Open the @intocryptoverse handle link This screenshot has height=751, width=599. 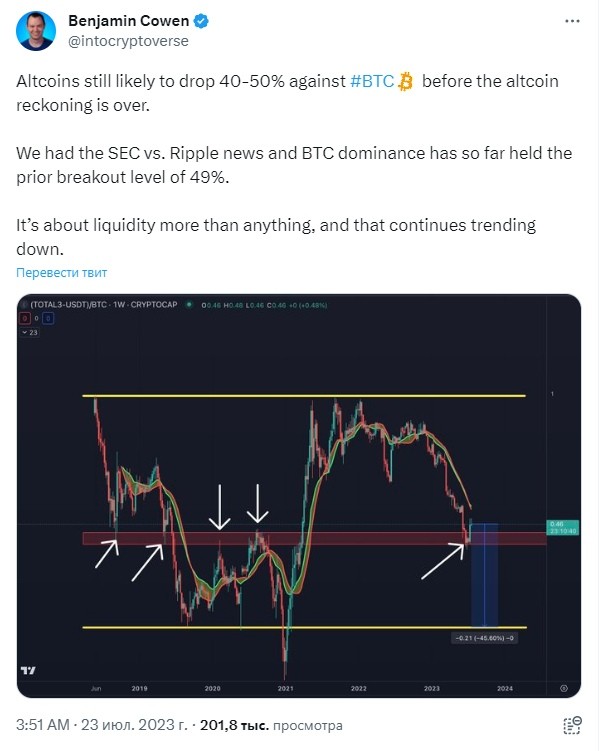tap(128, 41)
